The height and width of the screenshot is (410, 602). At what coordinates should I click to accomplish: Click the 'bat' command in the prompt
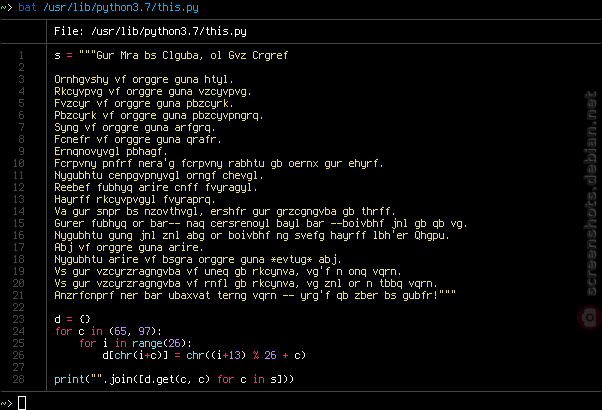pyautogui.click(x=27, y=7)
